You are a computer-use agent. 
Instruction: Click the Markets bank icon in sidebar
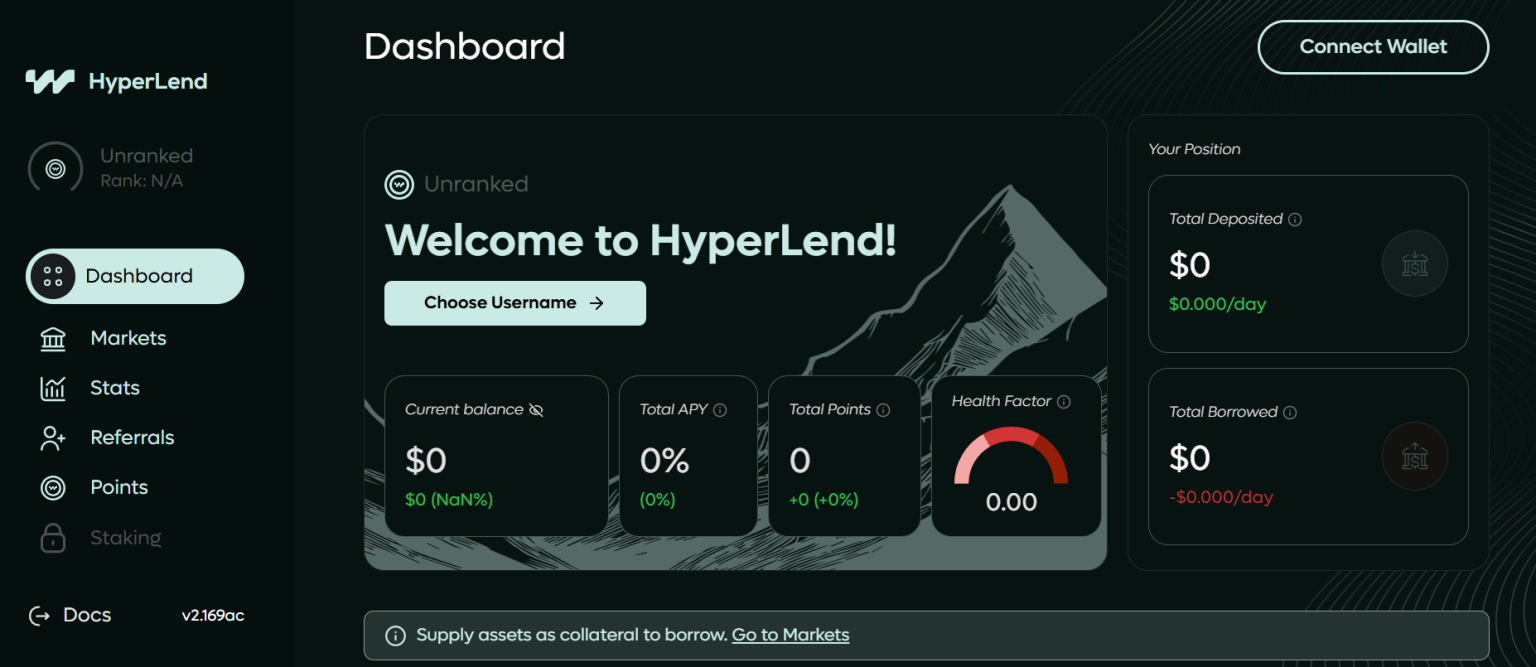click(52, 338)
